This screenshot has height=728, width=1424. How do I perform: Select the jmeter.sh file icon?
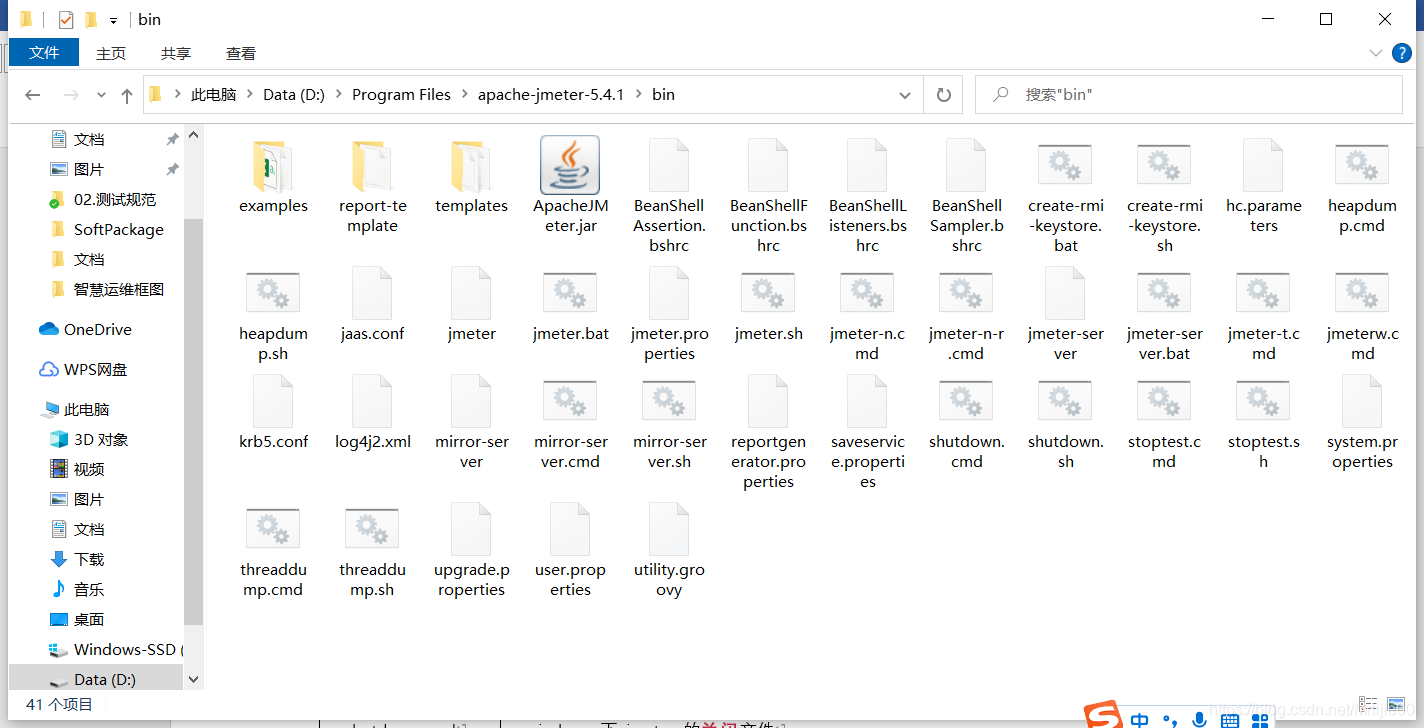click(x=768, y=293)
